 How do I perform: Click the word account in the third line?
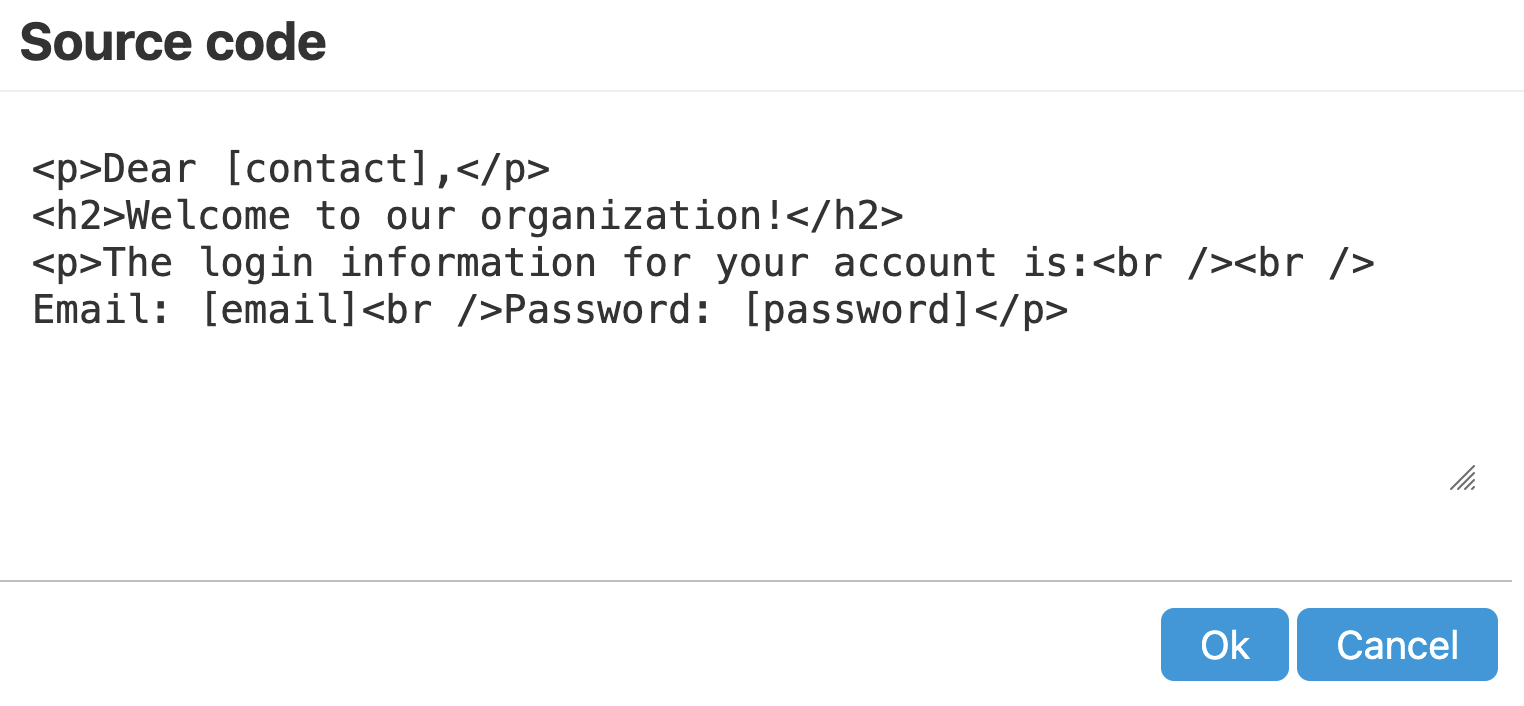[915, 264]
